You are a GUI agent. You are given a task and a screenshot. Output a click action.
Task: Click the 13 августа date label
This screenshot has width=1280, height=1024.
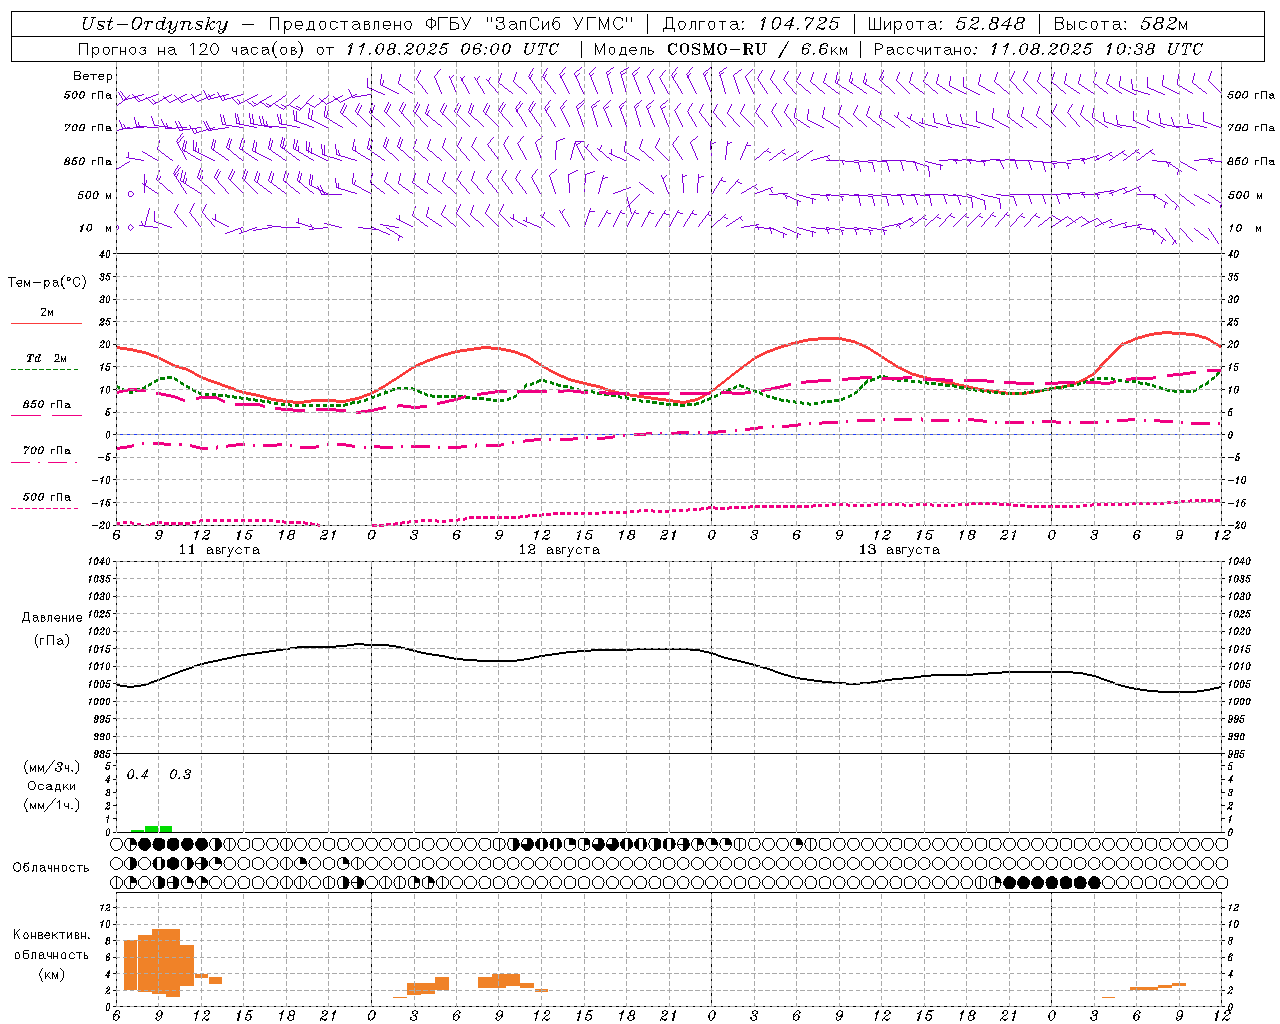[899, 550]
